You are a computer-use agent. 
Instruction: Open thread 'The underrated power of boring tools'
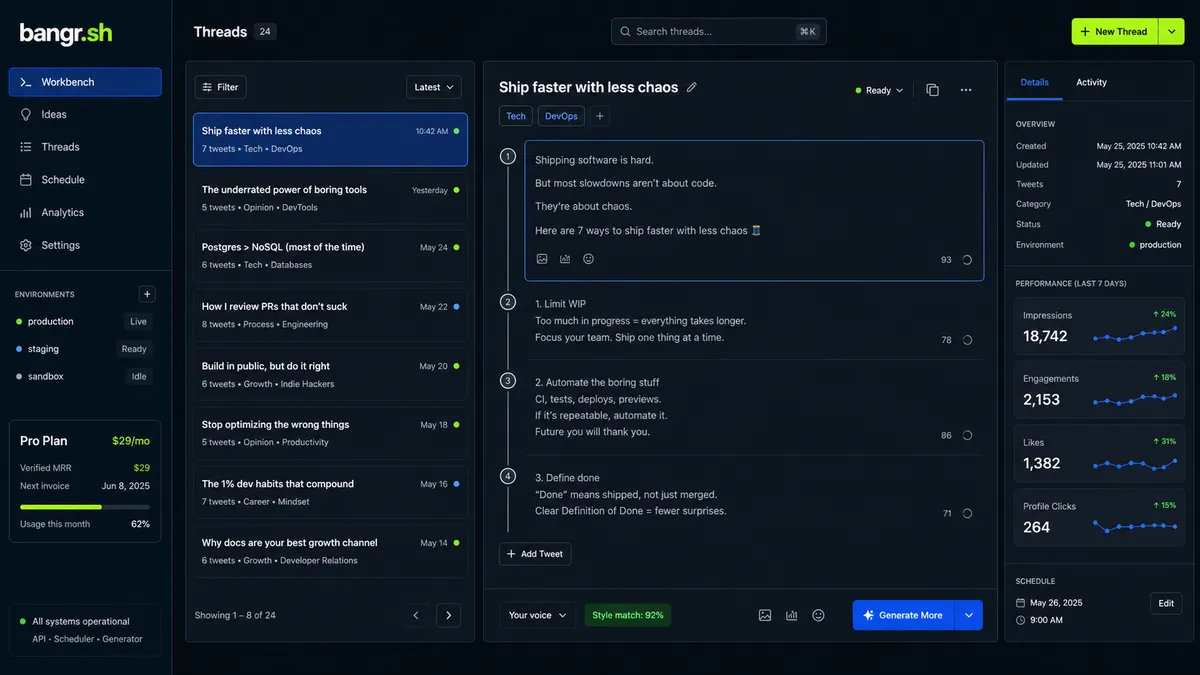coord(330,198)
